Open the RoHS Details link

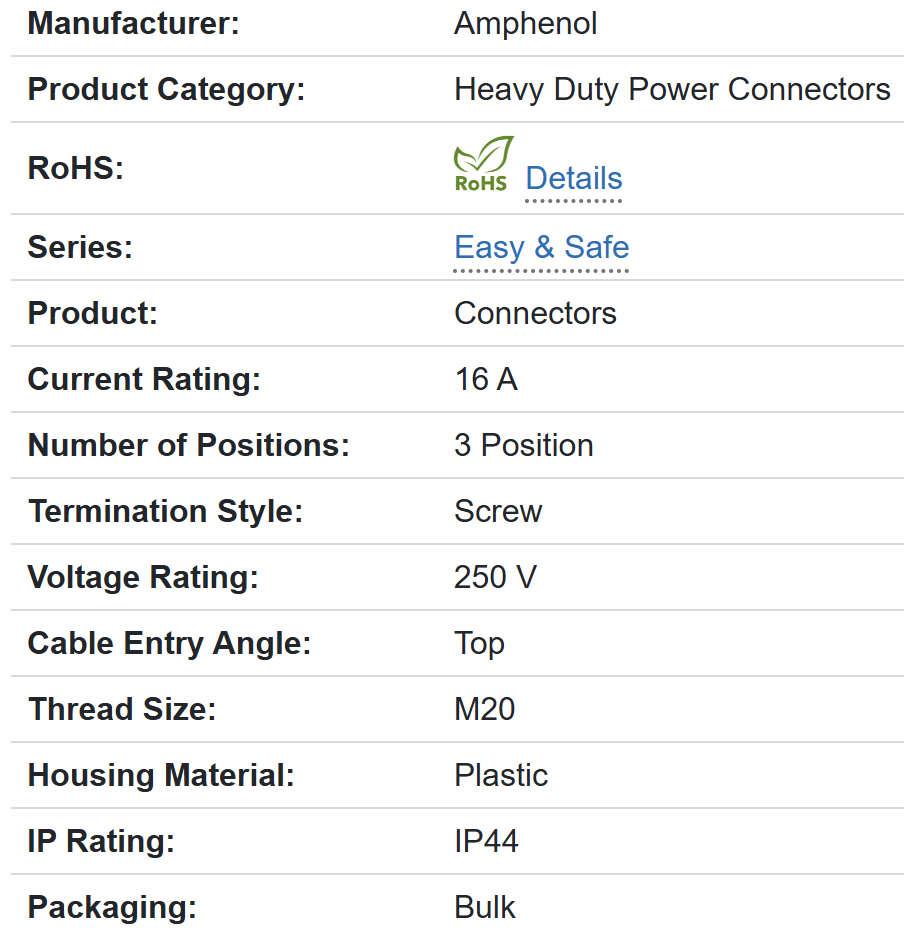click(574, 178)
